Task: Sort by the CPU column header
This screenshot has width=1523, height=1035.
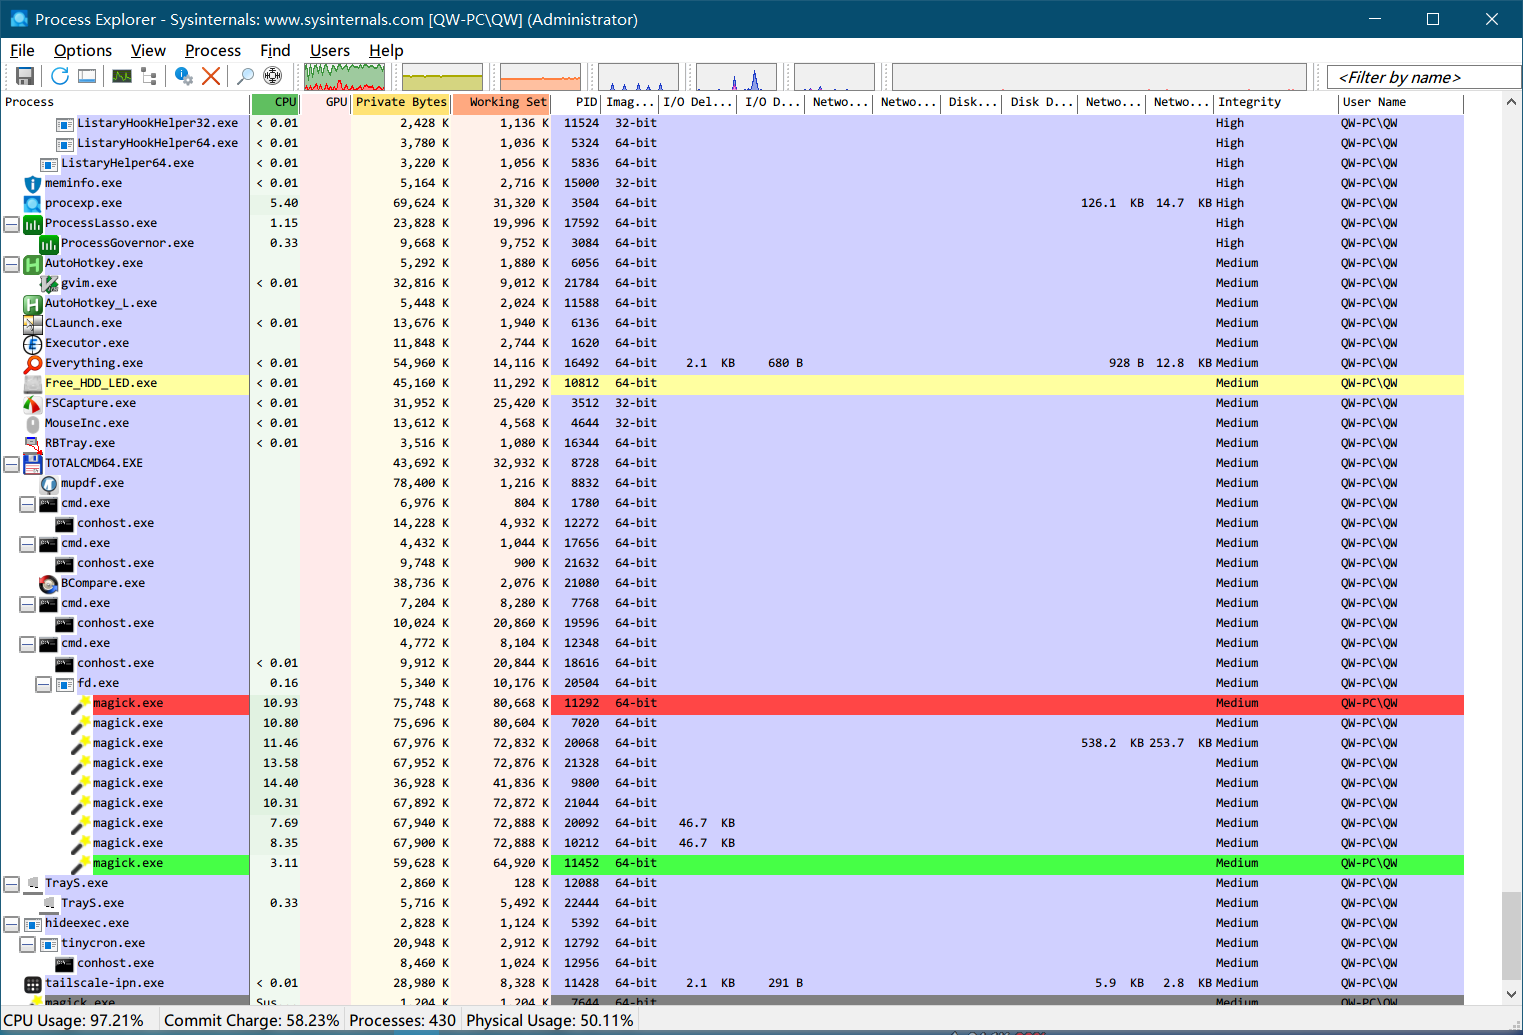Action: point(275,102)
